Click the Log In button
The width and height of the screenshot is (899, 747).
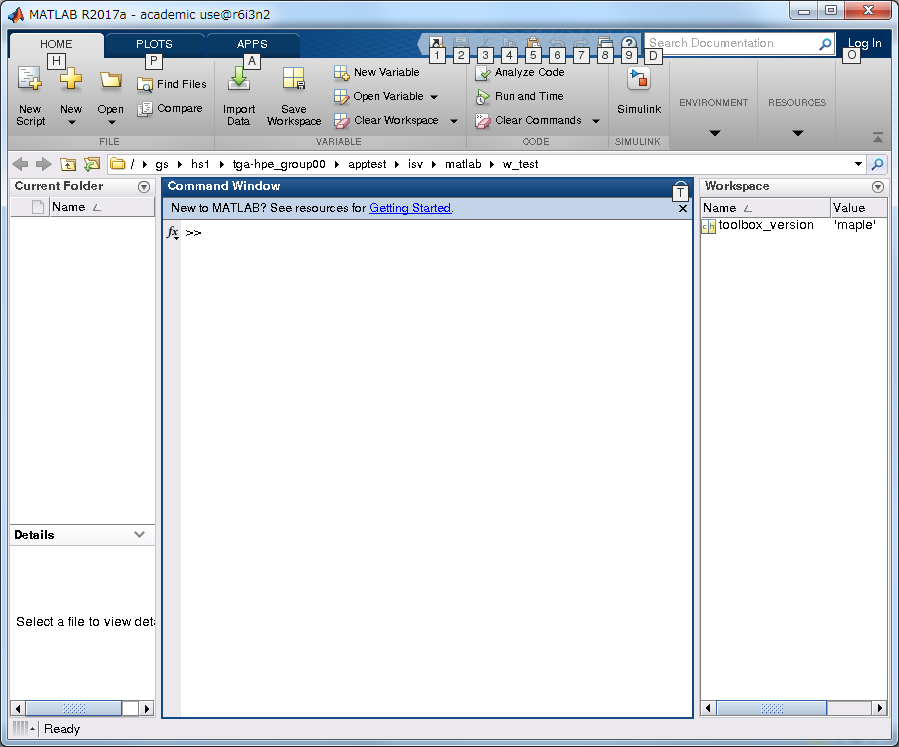coord(864,43)
